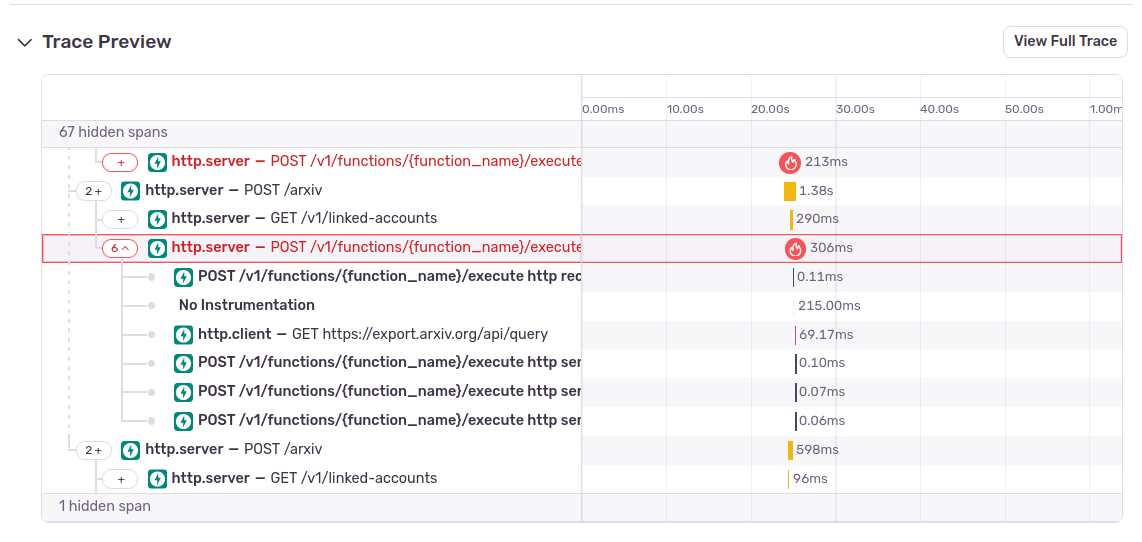This screenshot has width=1142, height=542.
Task: Open the View Full Trace button
Action: (x=1064, y=42)
